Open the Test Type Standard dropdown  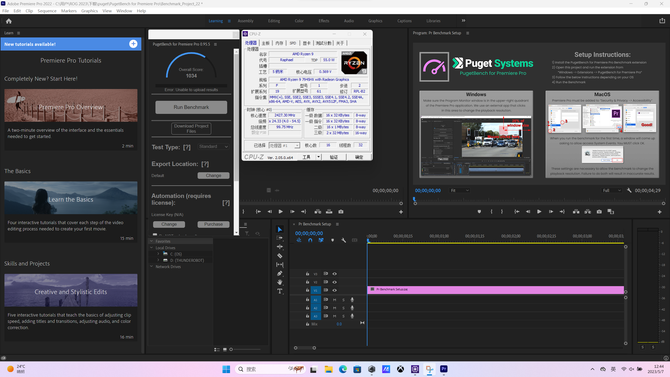click(213, 147)
